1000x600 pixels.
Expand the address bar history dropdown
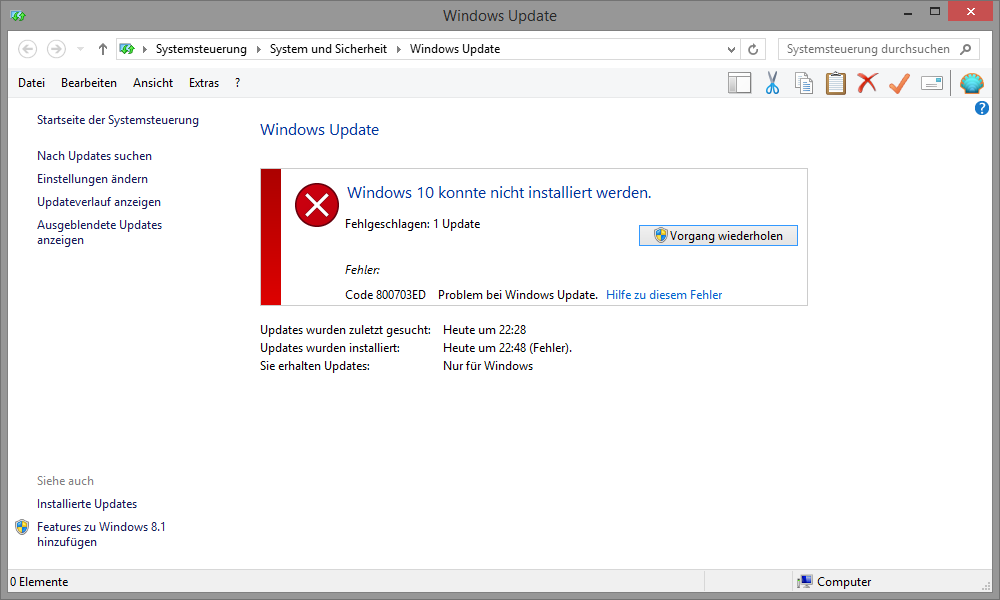click(732, 49)
